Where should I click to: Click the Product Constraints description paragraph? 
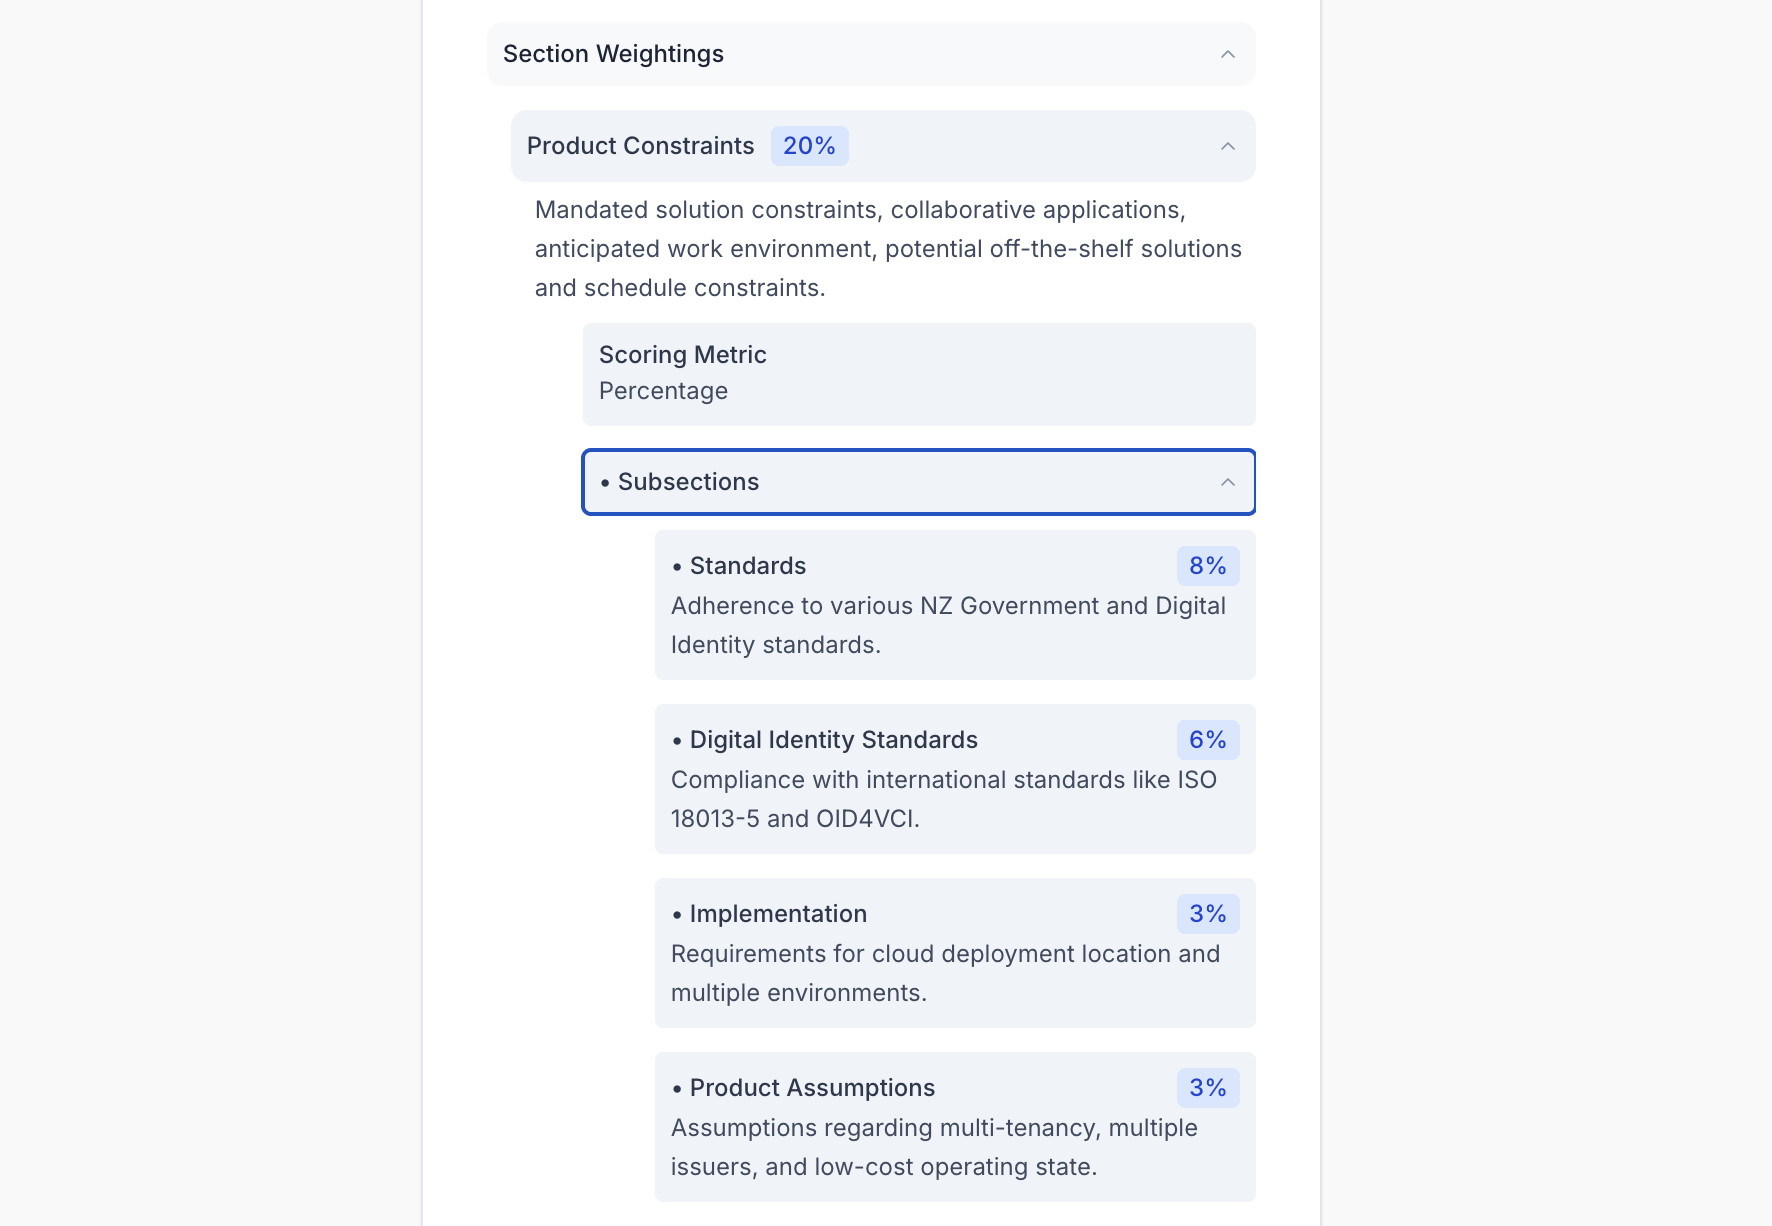click(888, 249)
